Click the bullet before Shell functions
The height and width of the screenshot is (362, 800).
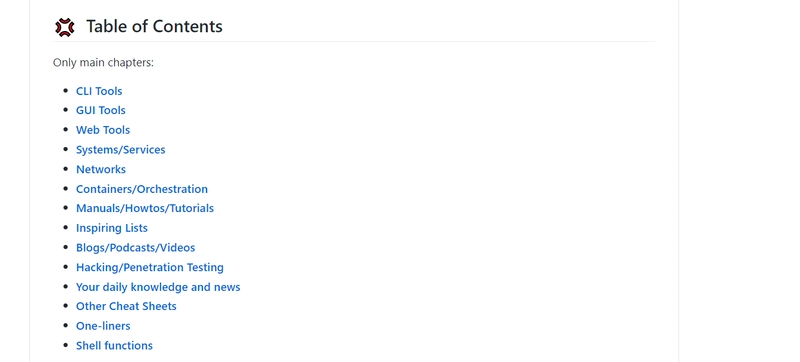click(65, 345)
